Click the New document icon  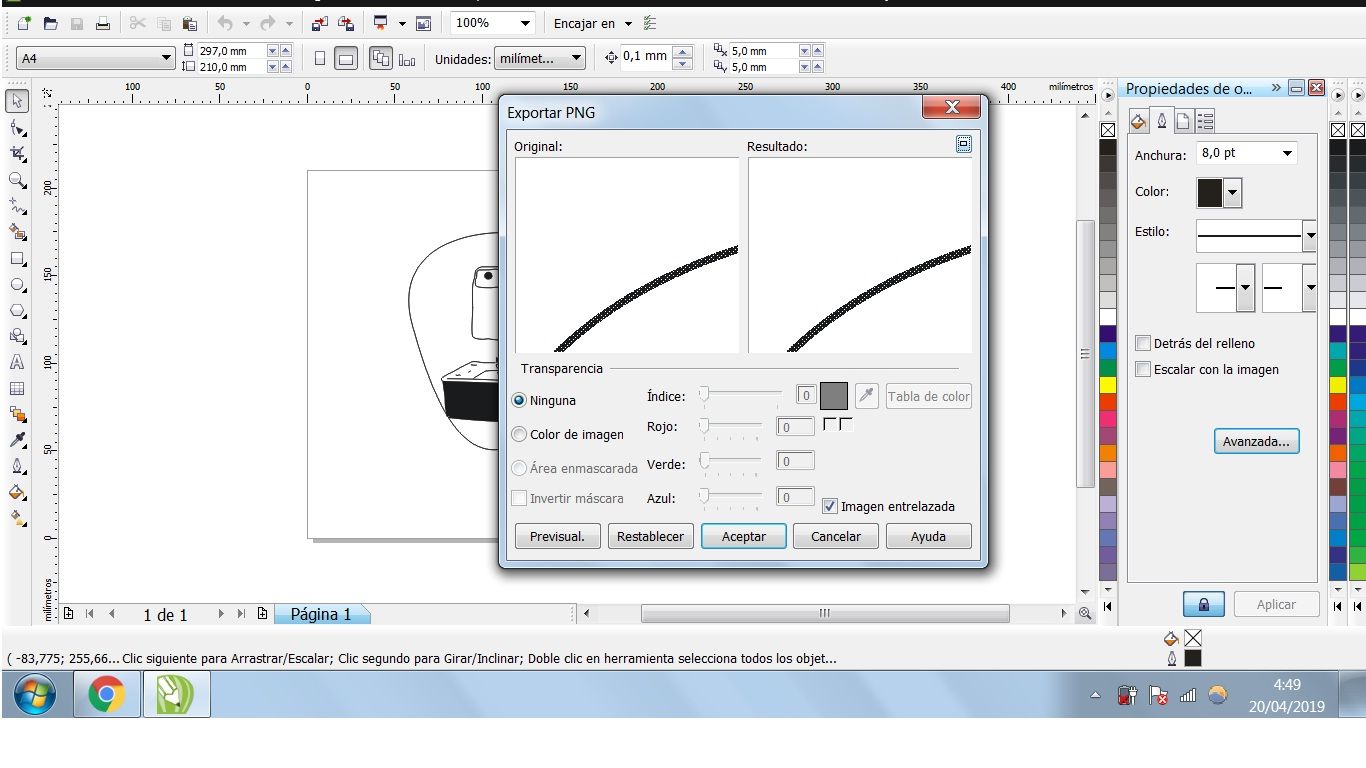pyautogui.click(x=24, y=23)
